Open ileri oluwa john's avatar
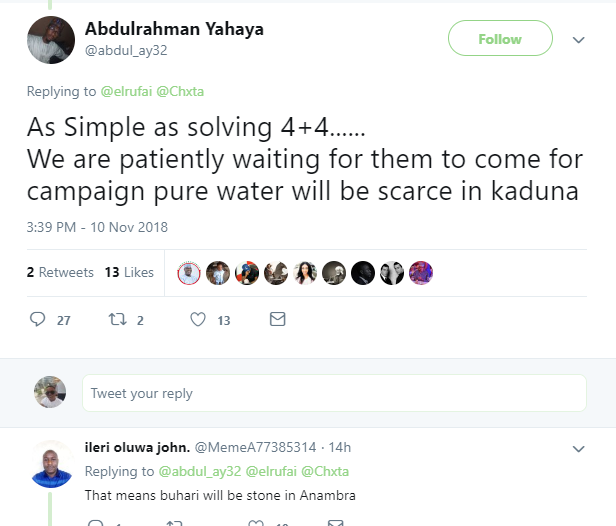The image size is (616, 526). 52,464
